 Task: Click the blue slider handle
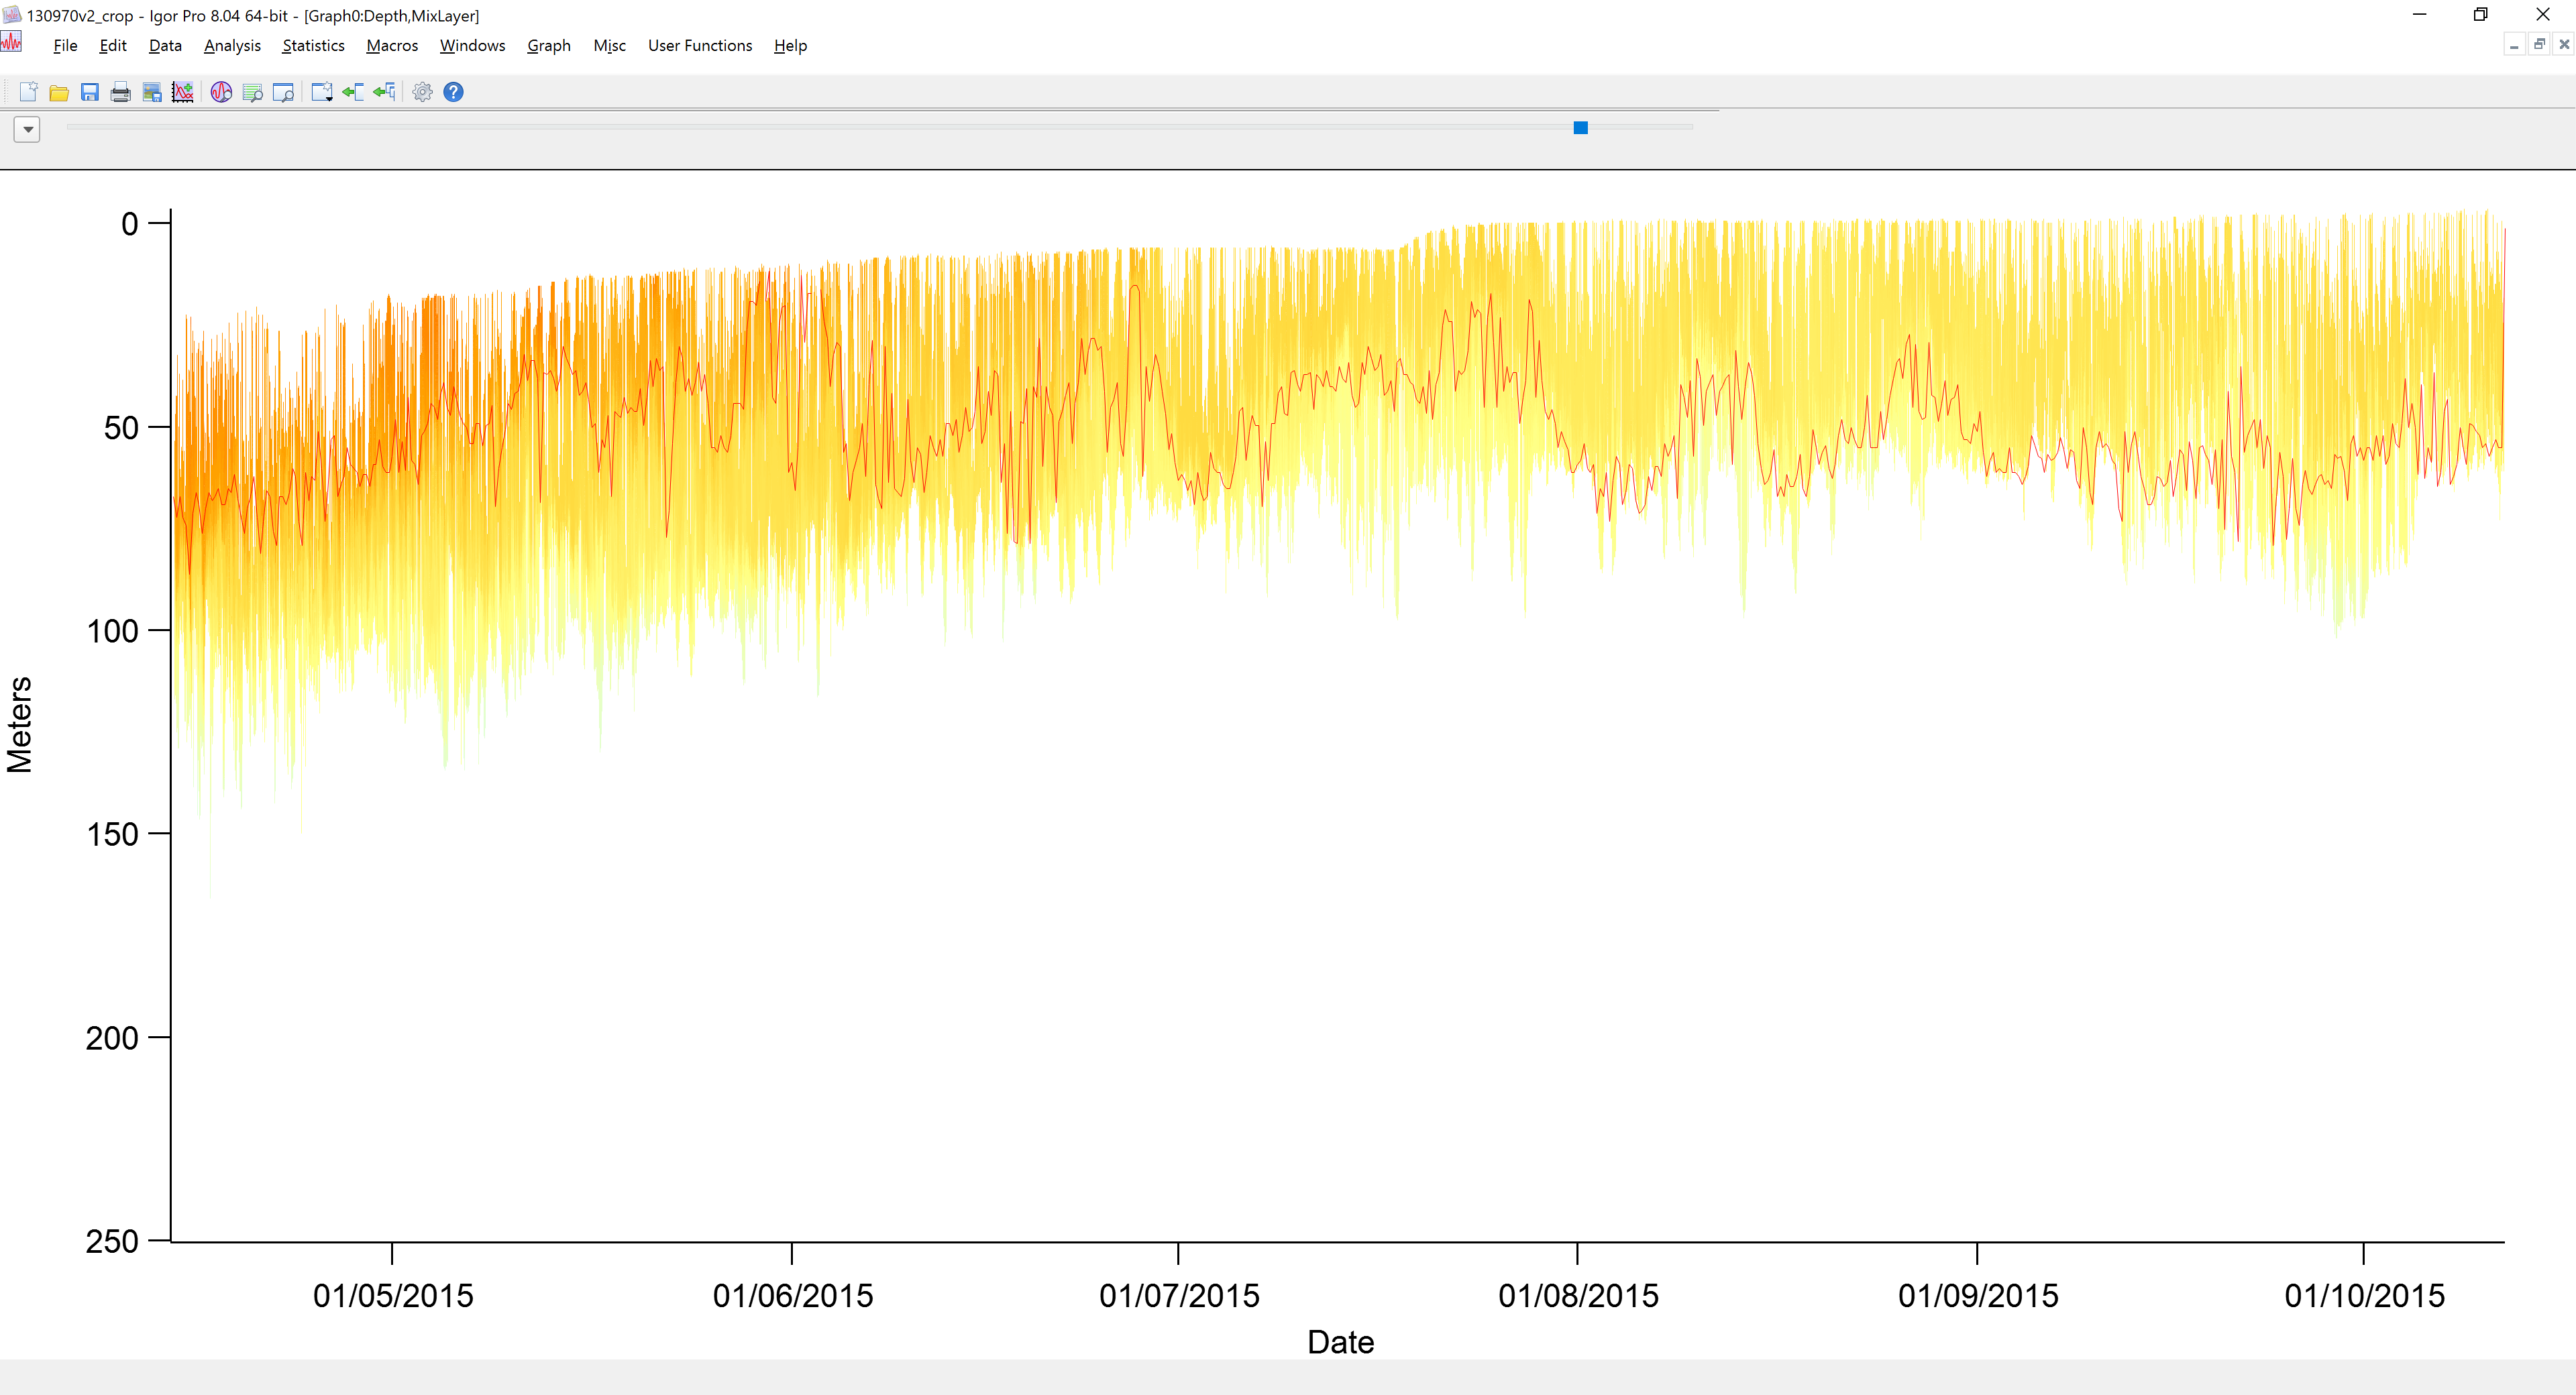[1580, 127]
